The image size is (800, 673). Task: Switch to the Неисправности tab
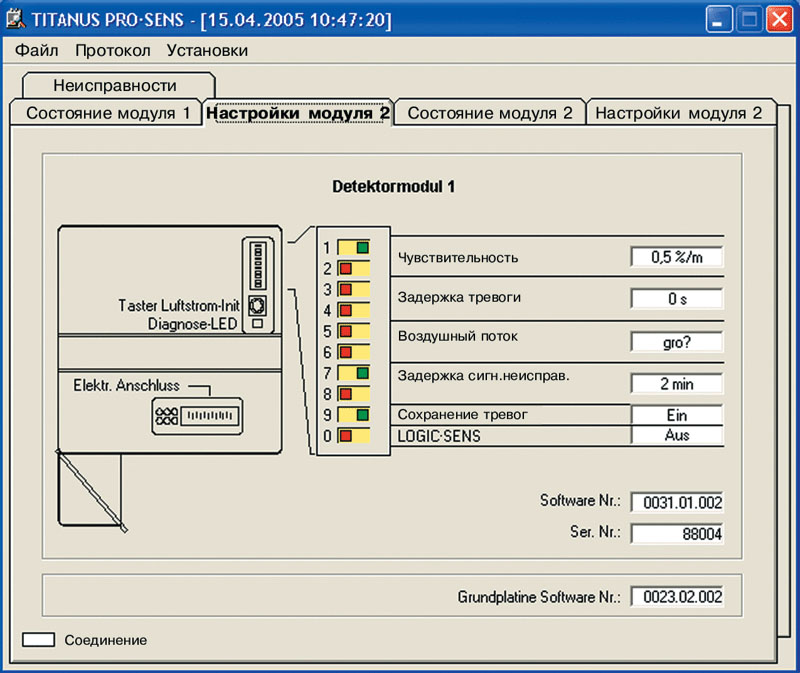tap(118, 85)
